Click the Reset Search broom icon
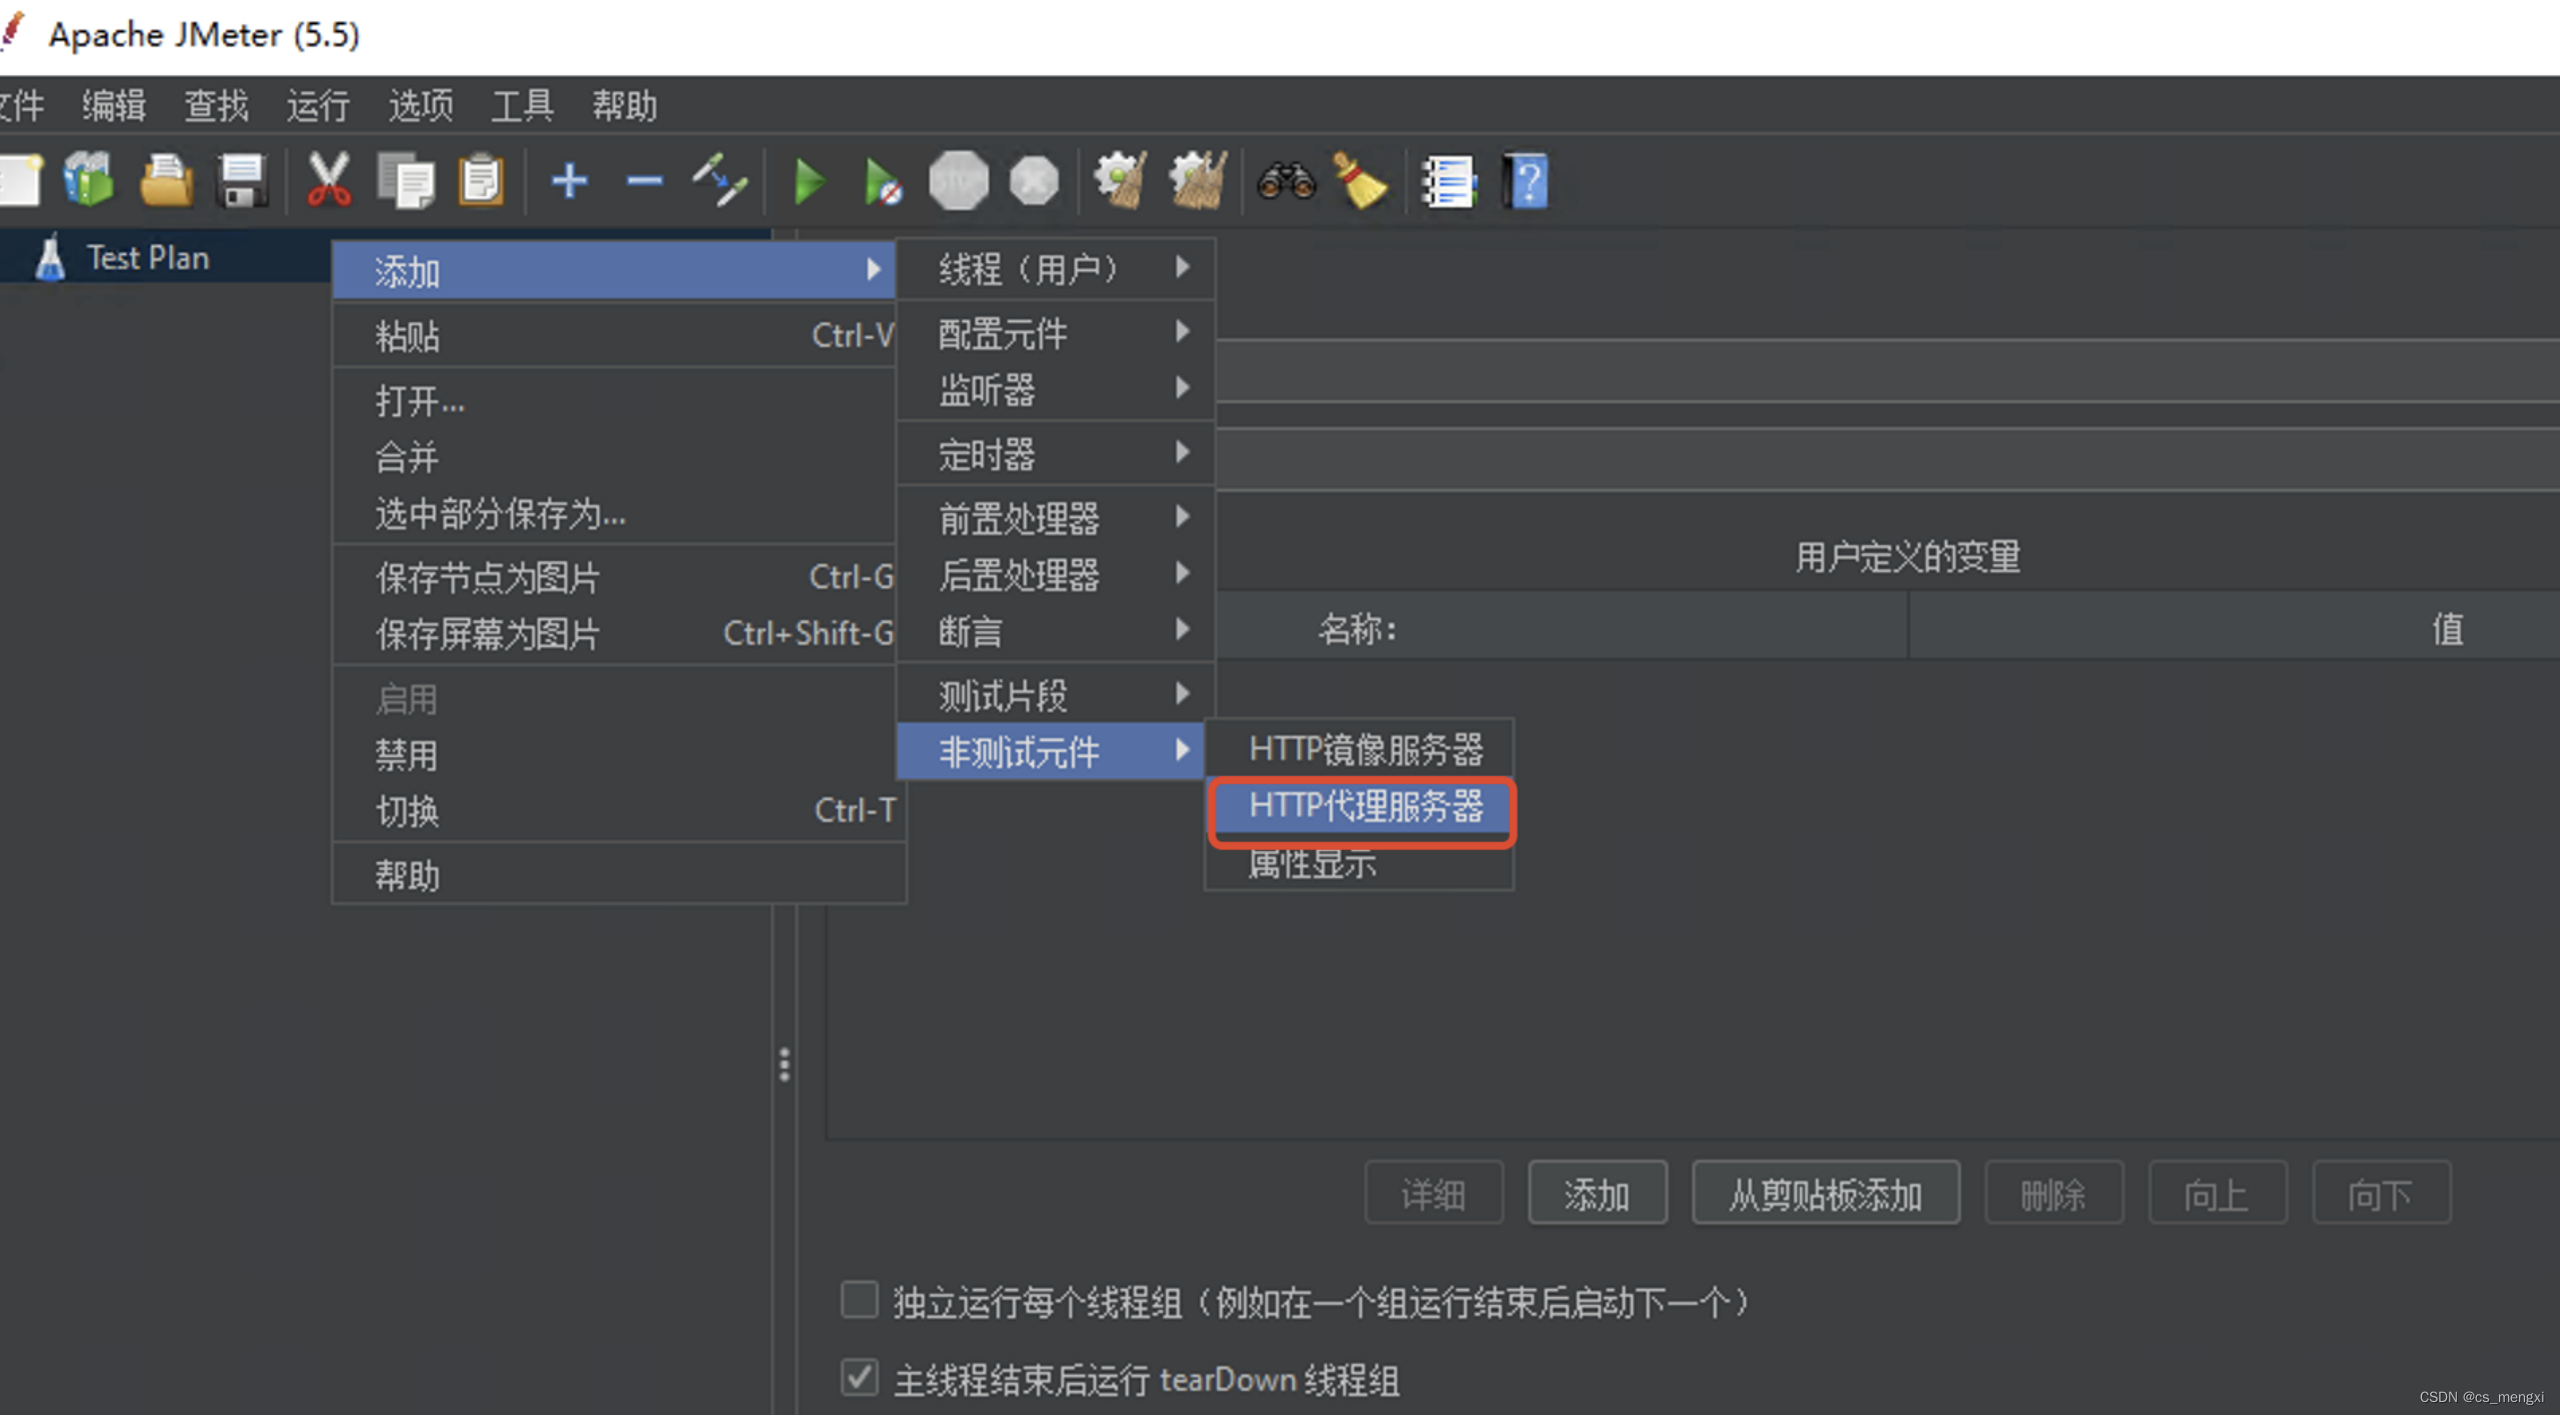 (x=1360, y=181)
